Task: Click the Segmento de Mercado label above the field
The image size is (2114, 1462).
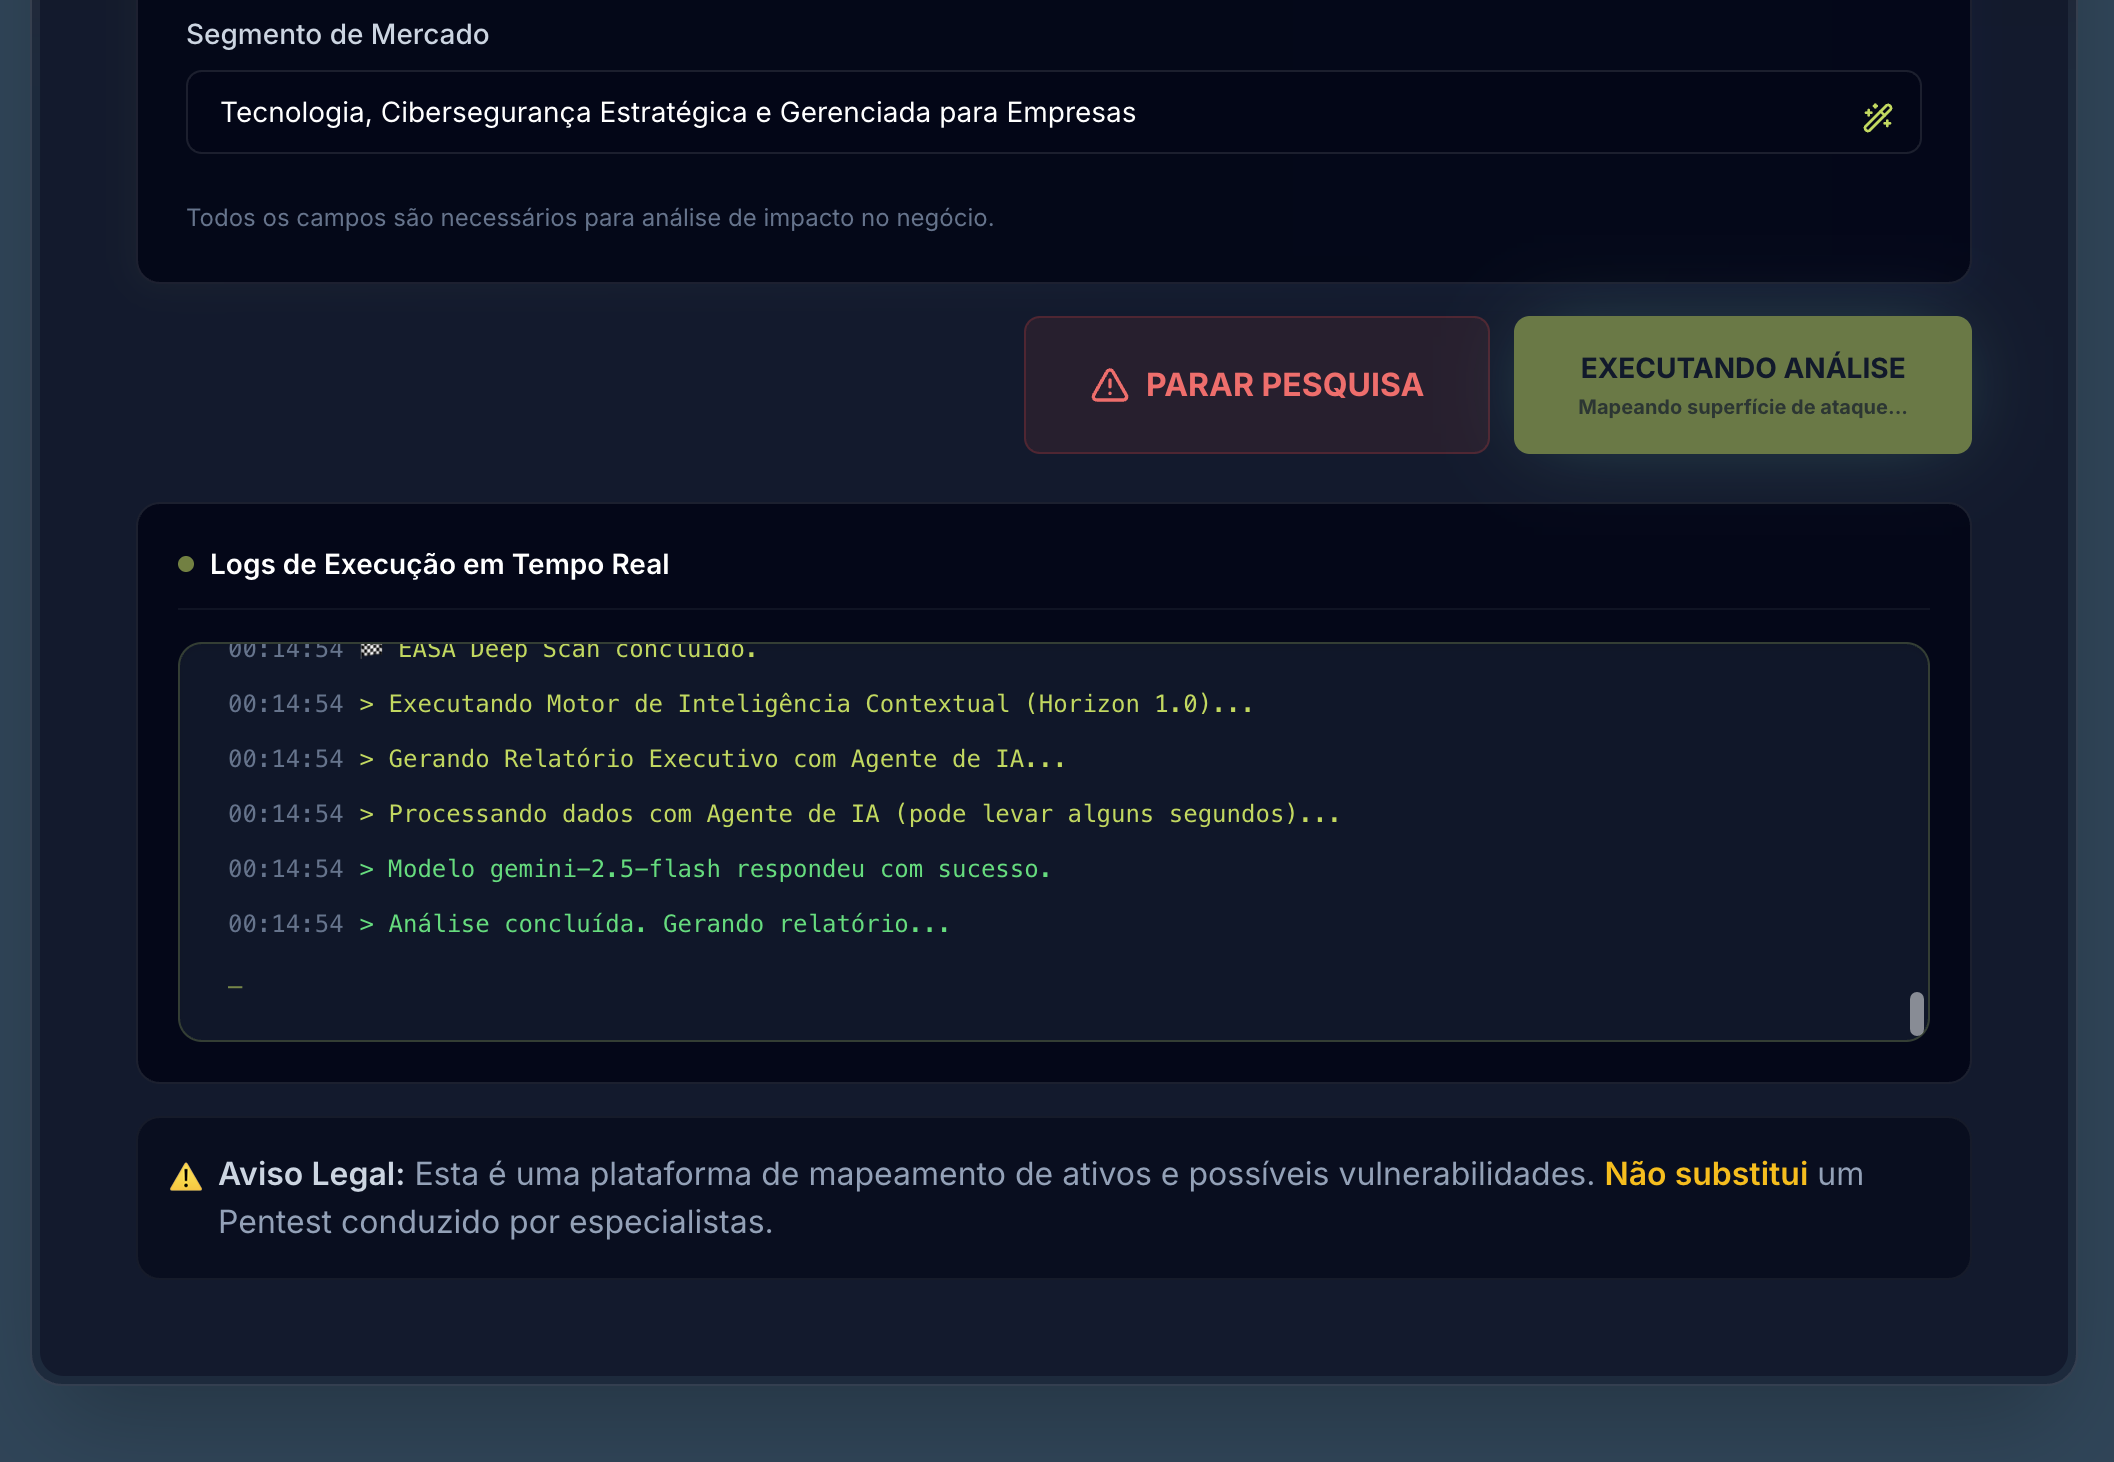Action: click(338, 33)
